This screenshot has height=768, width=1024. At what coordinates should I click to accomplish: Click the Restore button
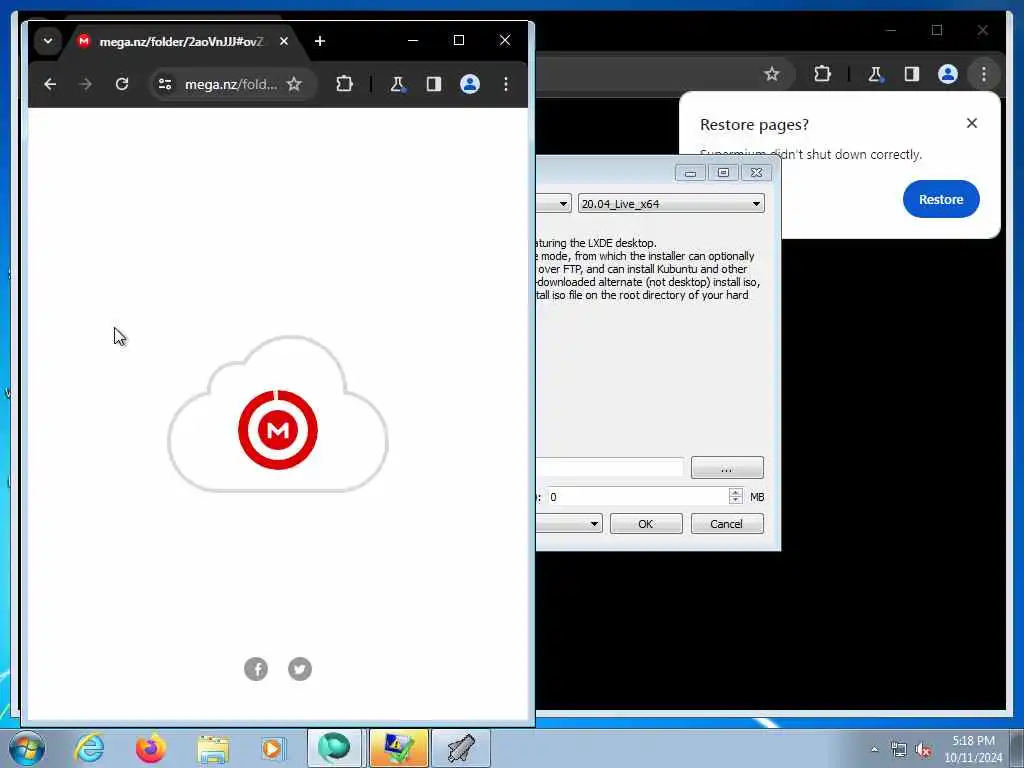pyautogui.click(x=941, y=199)
